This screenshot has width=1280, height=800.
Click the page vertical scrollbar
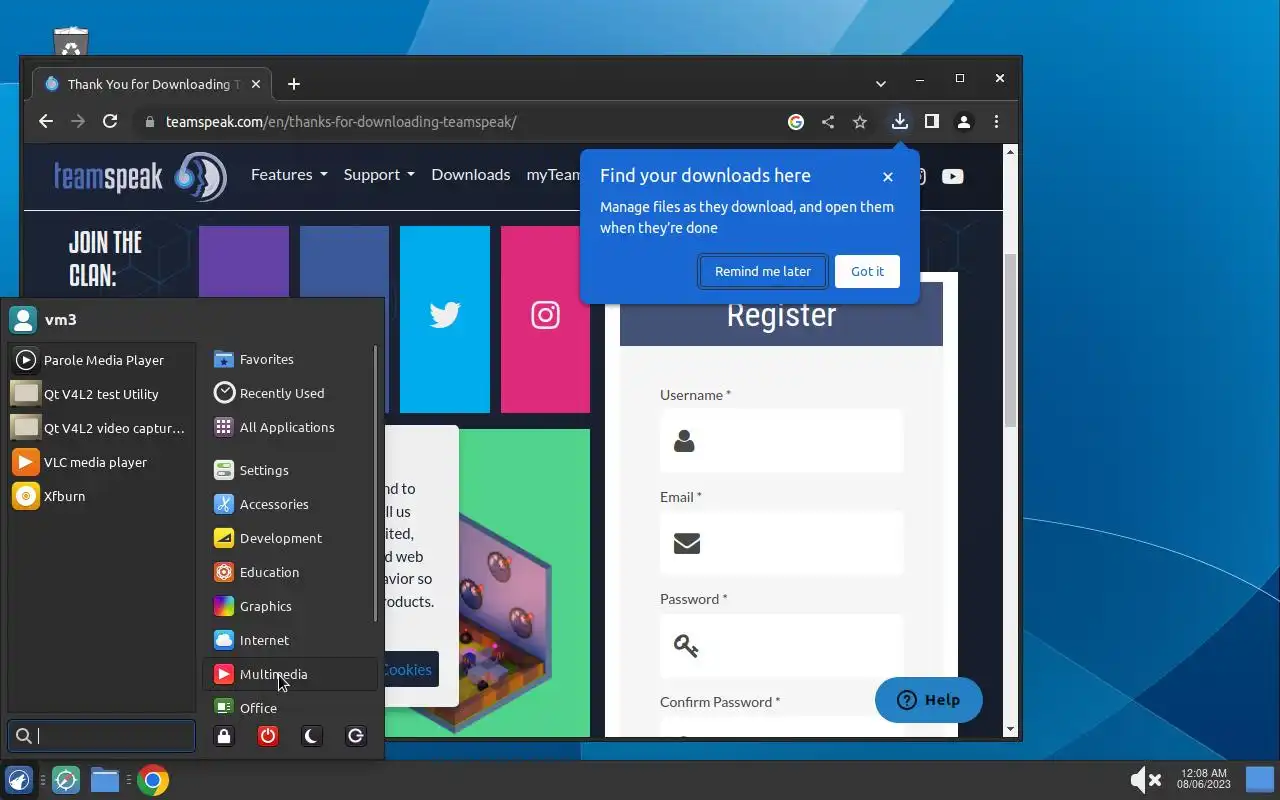[1010, 340]
